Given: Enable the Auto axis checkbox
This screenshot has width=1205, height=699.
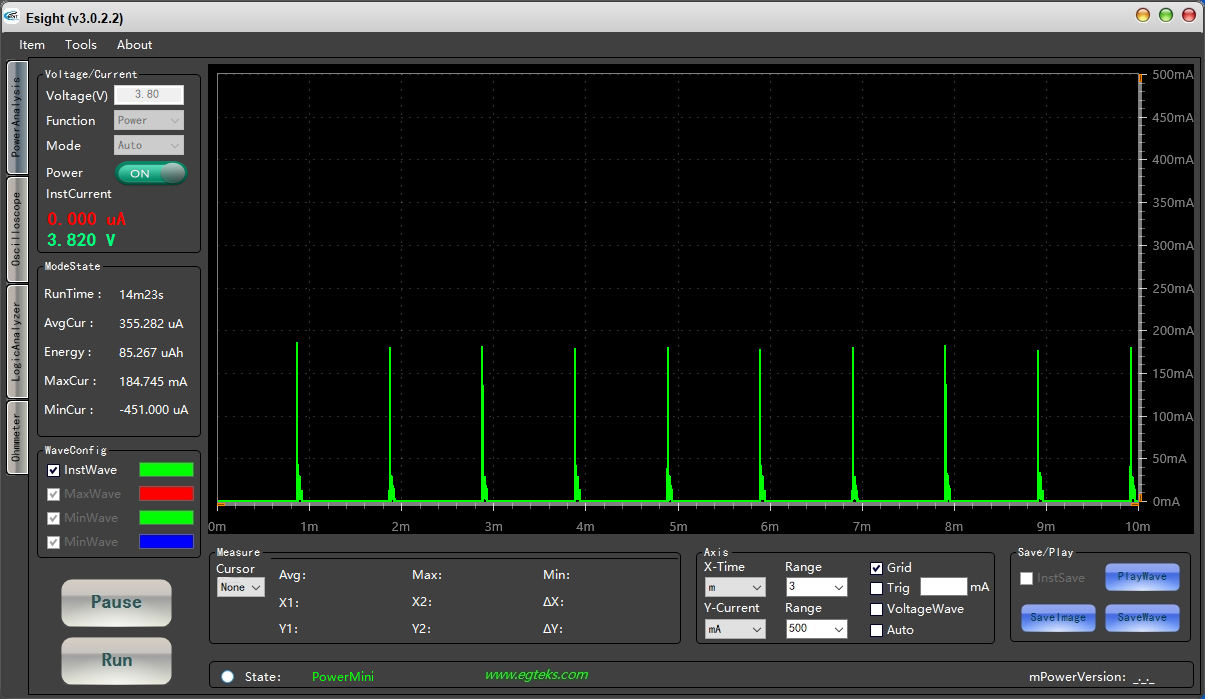Looking at the screenshot, I should pos(877,630).
